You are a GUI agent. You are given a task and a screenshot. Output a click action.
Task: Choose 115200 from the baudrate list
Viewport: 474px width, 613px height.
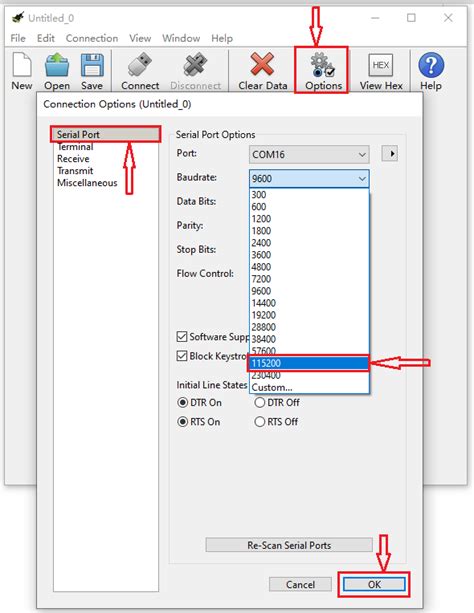[309, 363]
